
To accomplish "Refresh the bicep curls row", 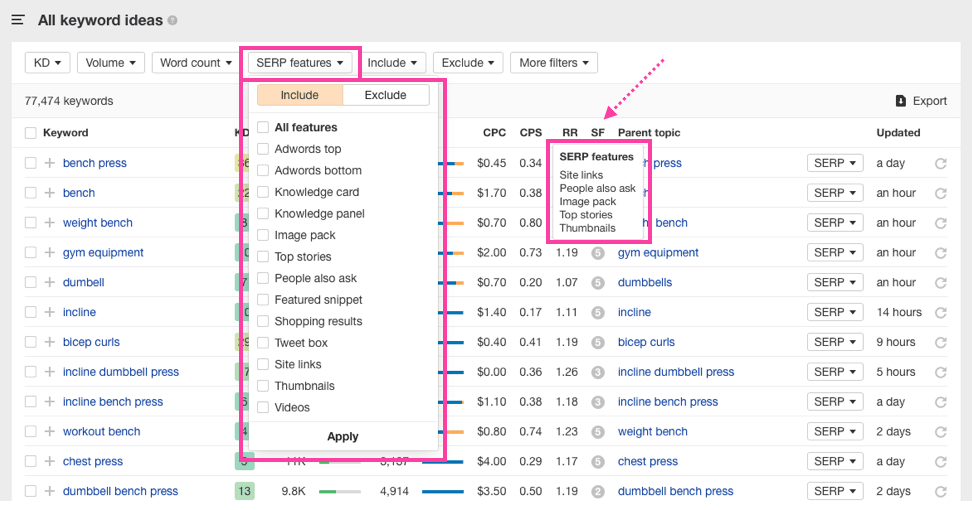I will tap(940, 342).
